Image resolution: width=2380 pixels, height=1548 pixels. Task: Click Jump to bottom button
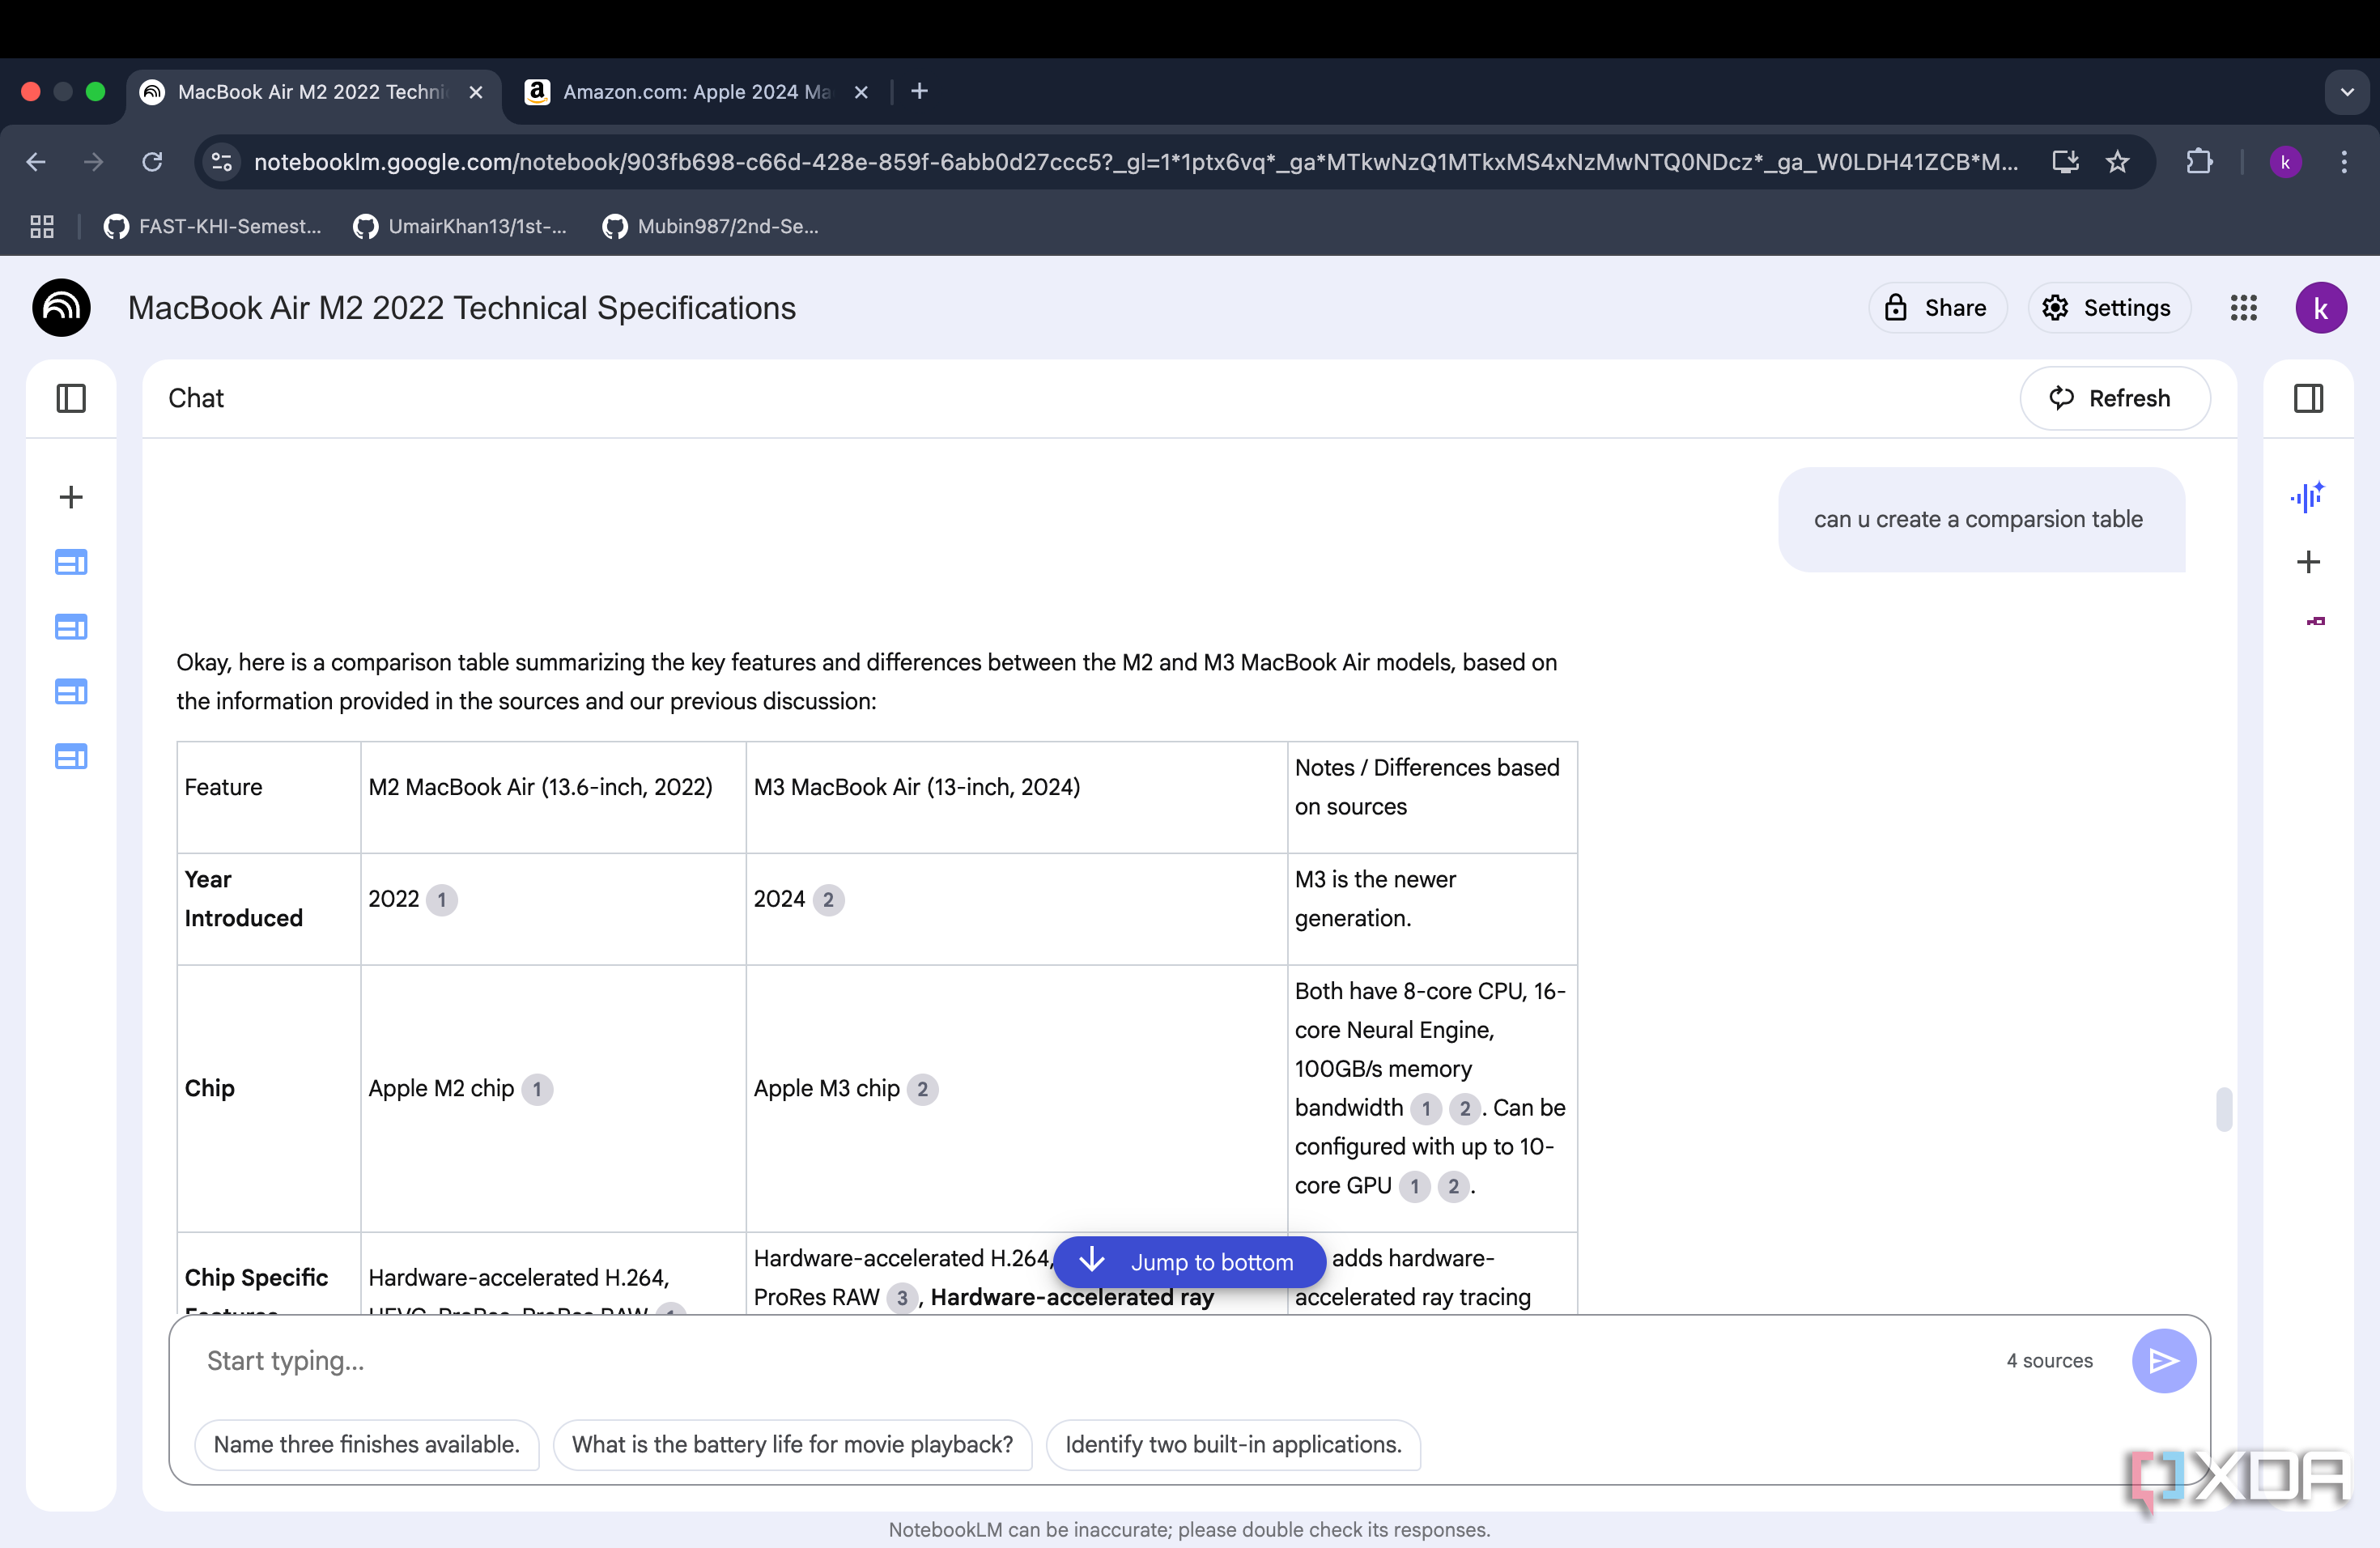tap(1189, 1262)
